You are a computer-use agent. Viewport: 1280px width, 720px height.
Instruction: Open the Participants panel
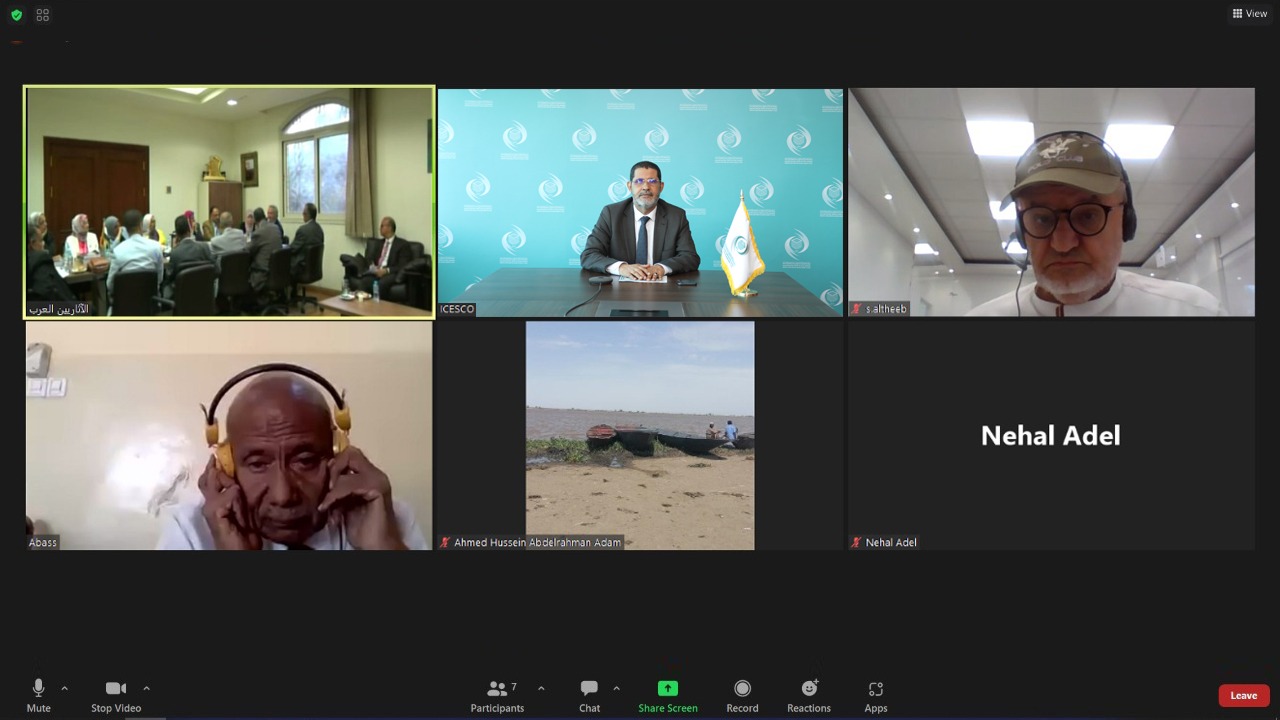coord(497,696)
